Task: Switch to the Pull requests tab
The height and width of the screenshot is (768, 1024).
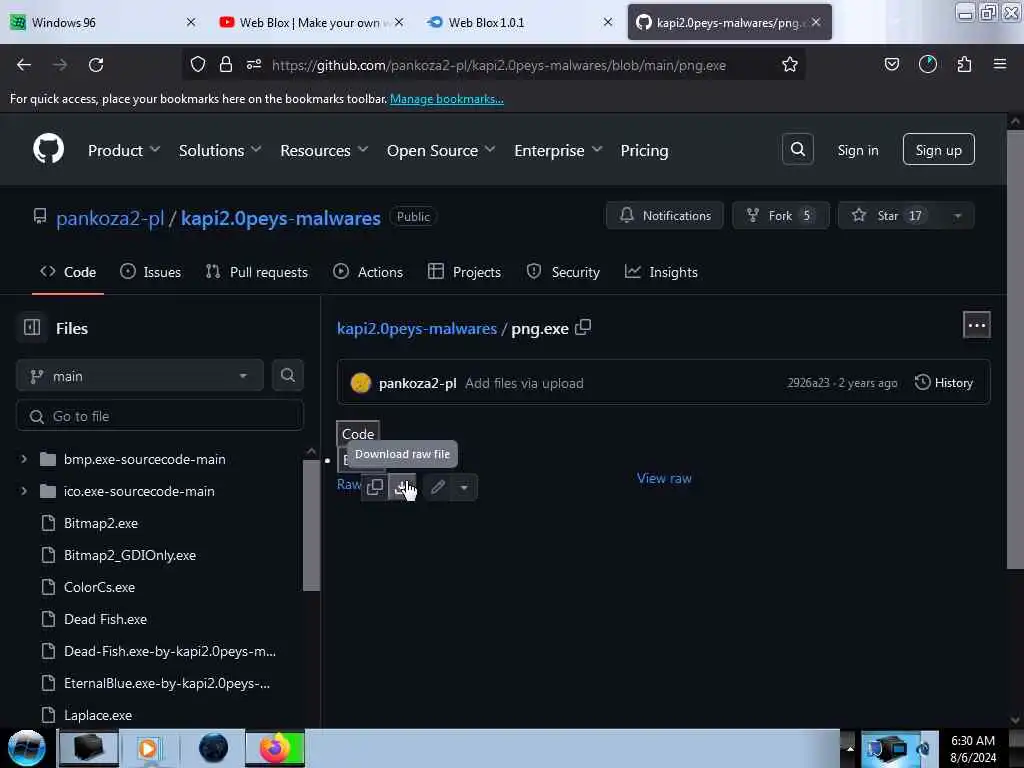Action: tap(257, 272)
